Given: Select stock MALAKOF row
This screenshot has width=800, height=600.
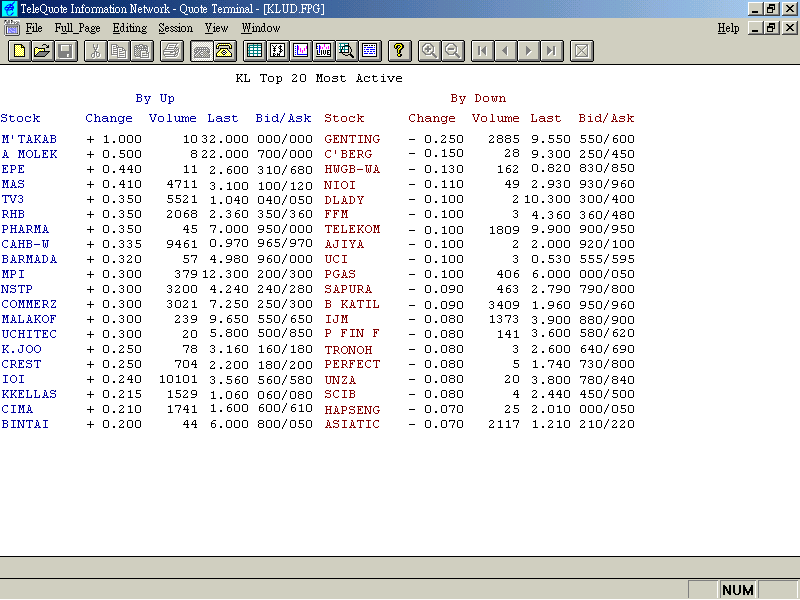Looking at the screenshot, I should pos(29,319).
